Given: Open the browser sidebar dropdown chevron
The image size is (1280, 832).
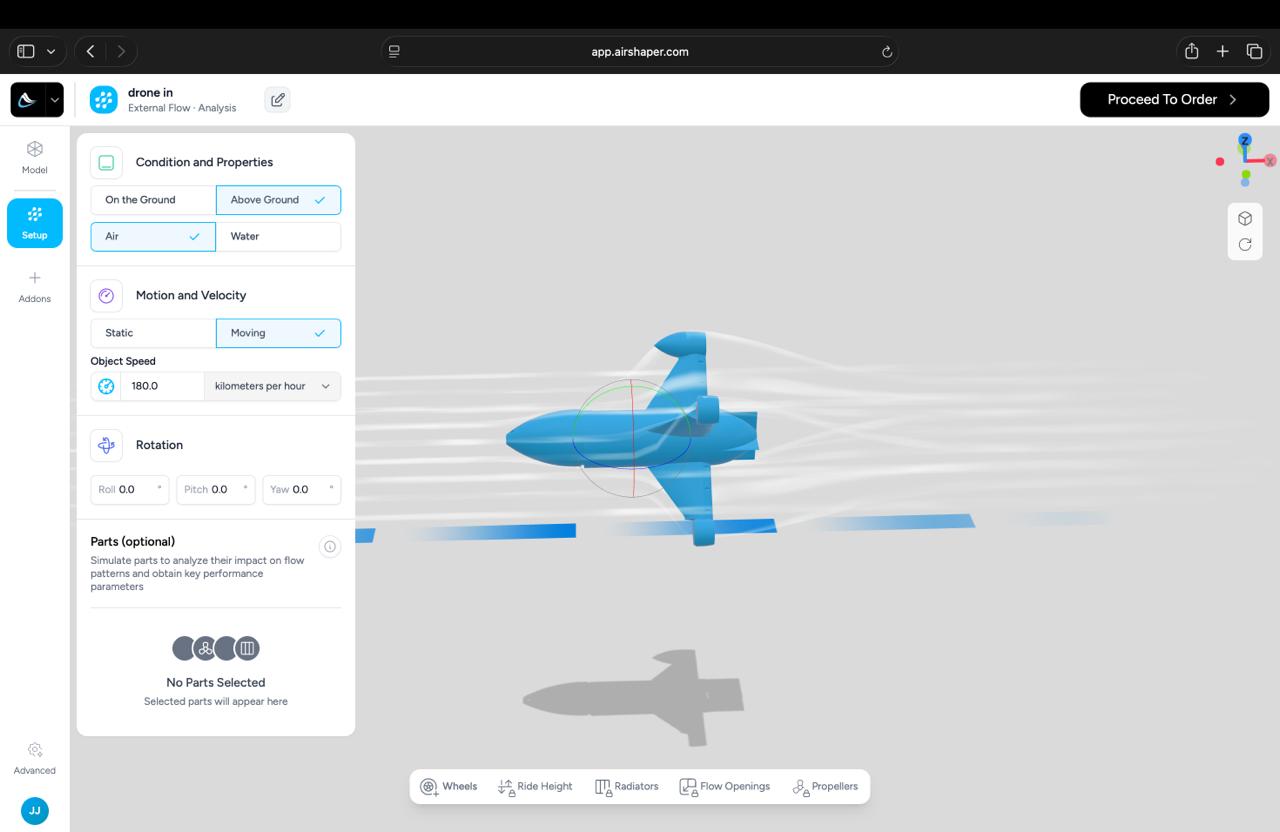Looking at the screenshot, I should coord(51,52).
